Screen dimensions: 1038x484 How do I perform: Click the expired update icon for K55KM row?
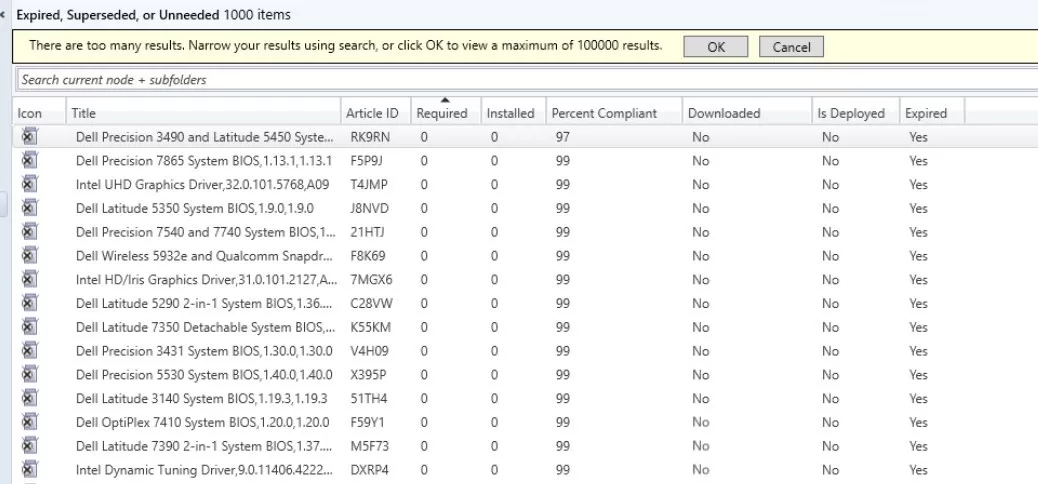[28, 327]
